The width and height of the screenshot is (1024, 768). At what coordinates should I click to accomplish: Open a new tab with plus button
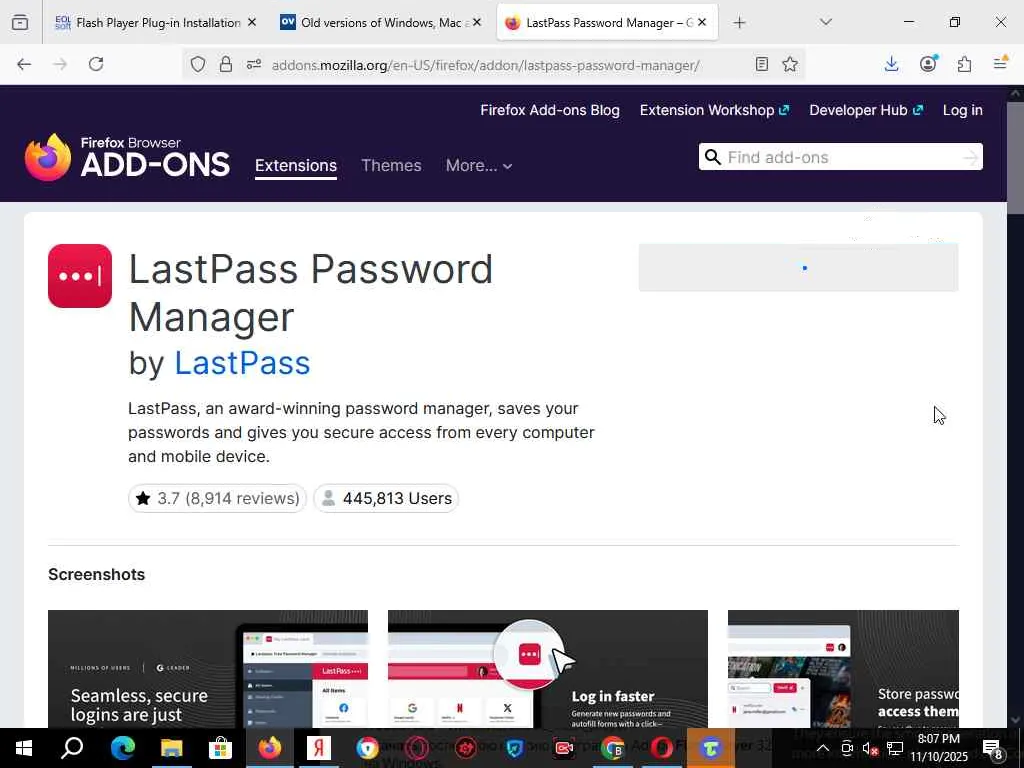click(739, 23)
